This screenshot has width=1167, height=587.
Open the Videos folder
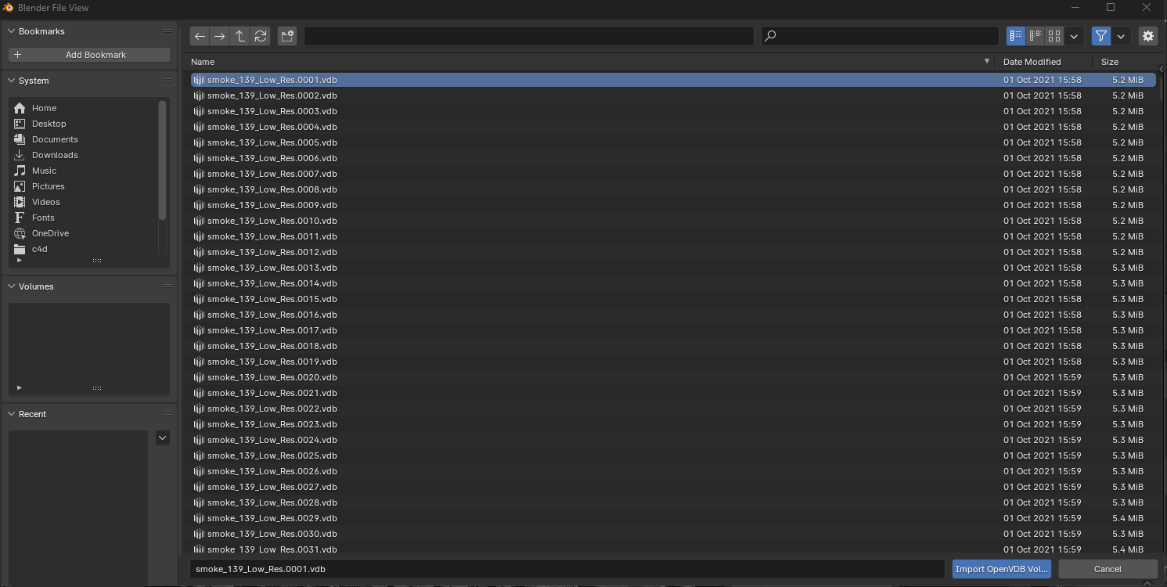(x=83, y=202)
